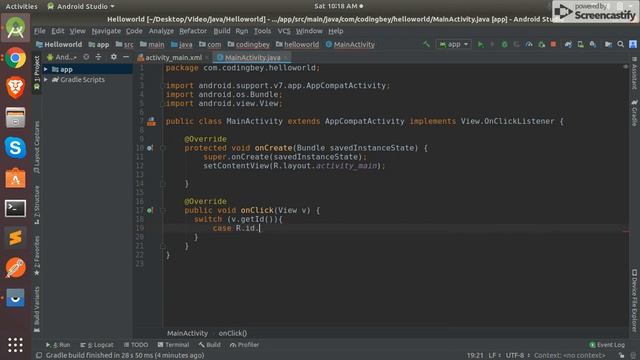This screenshot has width=640, height=360.
Task: Click the scroll-from-source target icon in Project panel
Action: tap(86, 57)
